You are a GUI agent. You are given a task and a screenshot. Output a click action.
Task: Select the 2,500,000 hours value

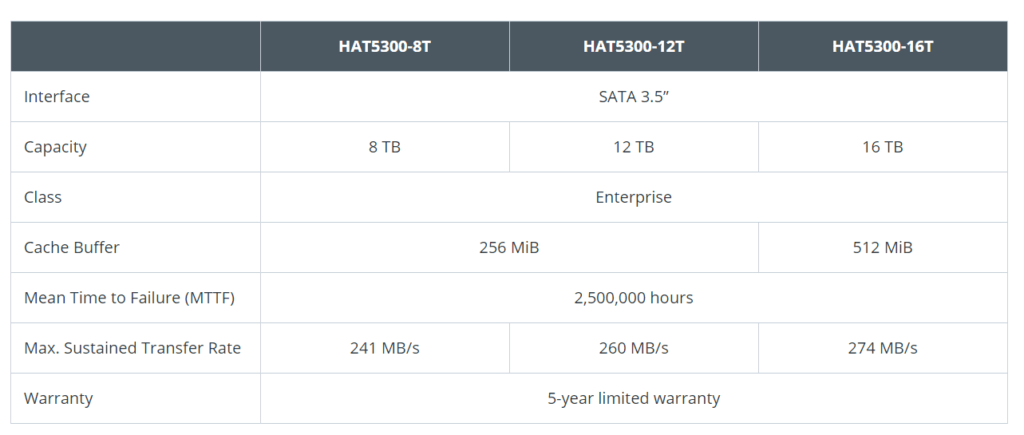633,298
